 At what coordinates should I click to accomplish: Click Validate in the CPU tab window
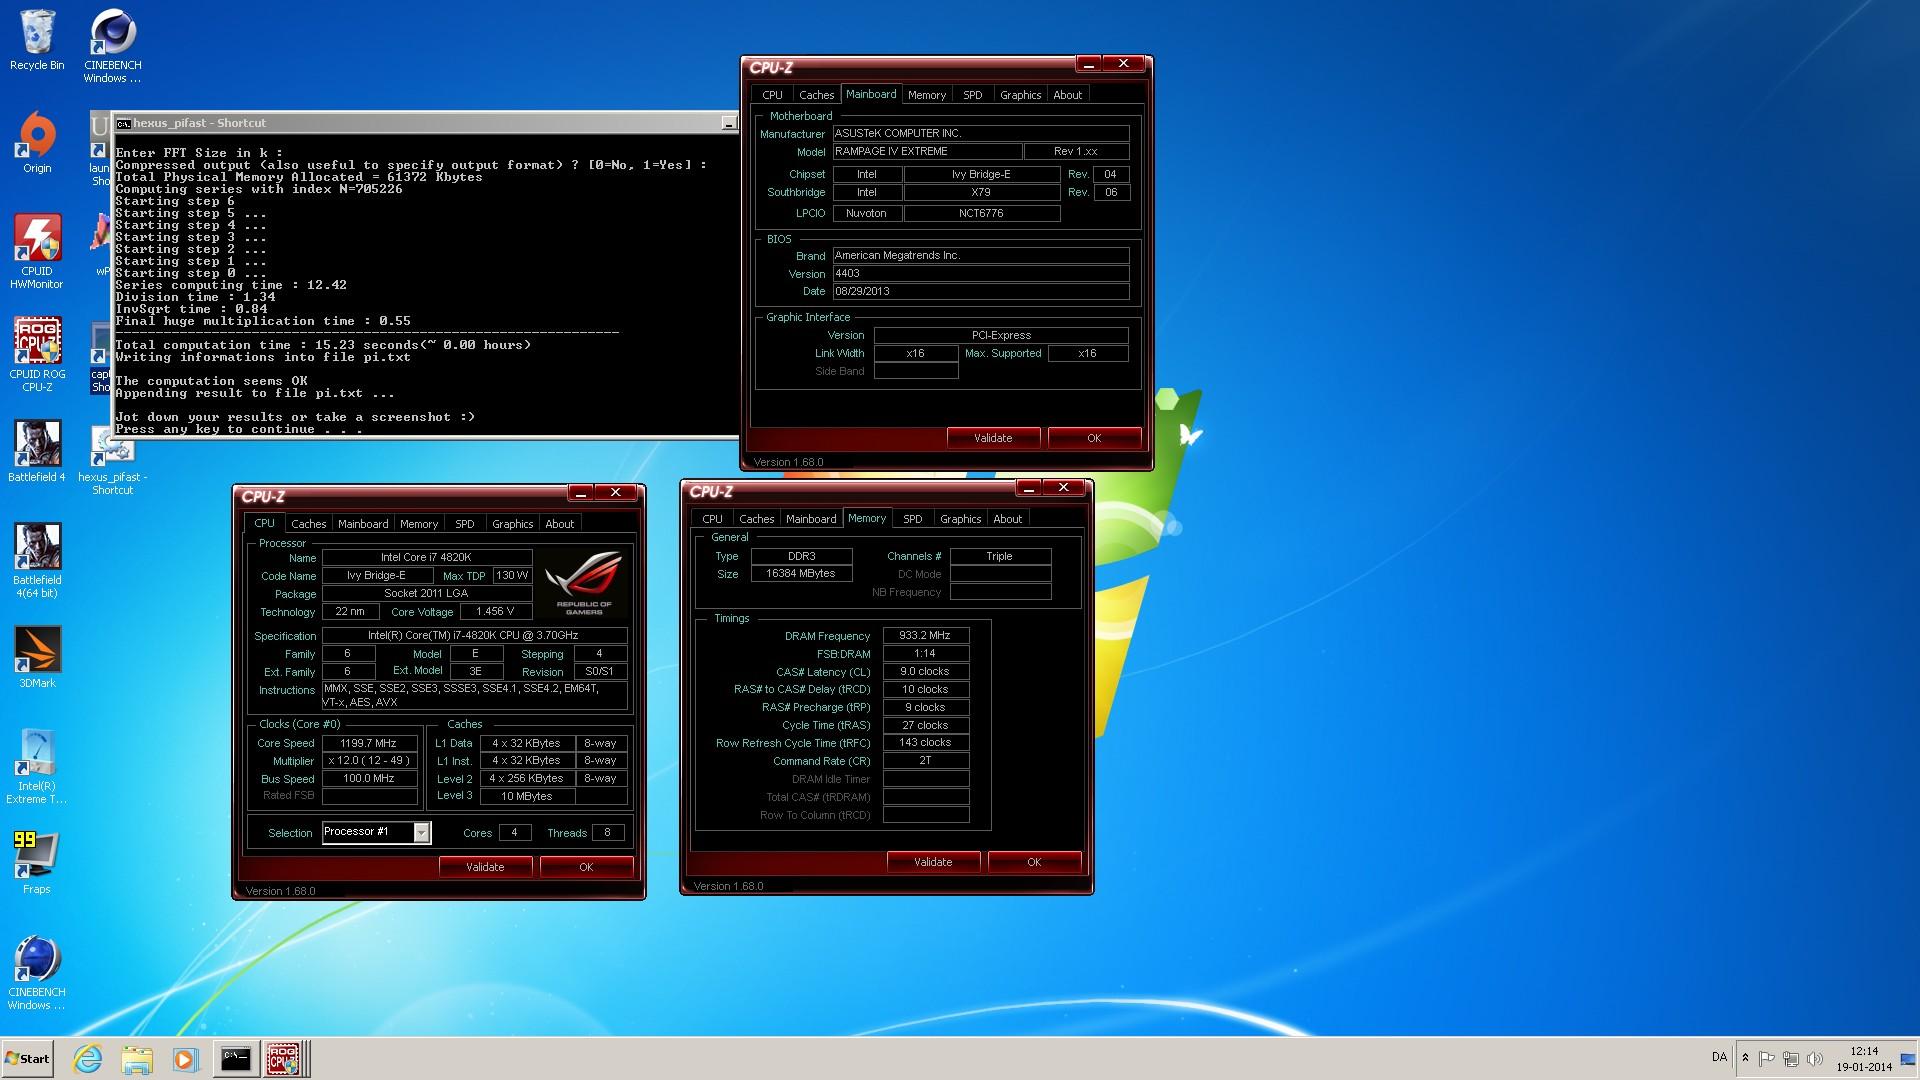pyautogui.click(x=485, y=867)
